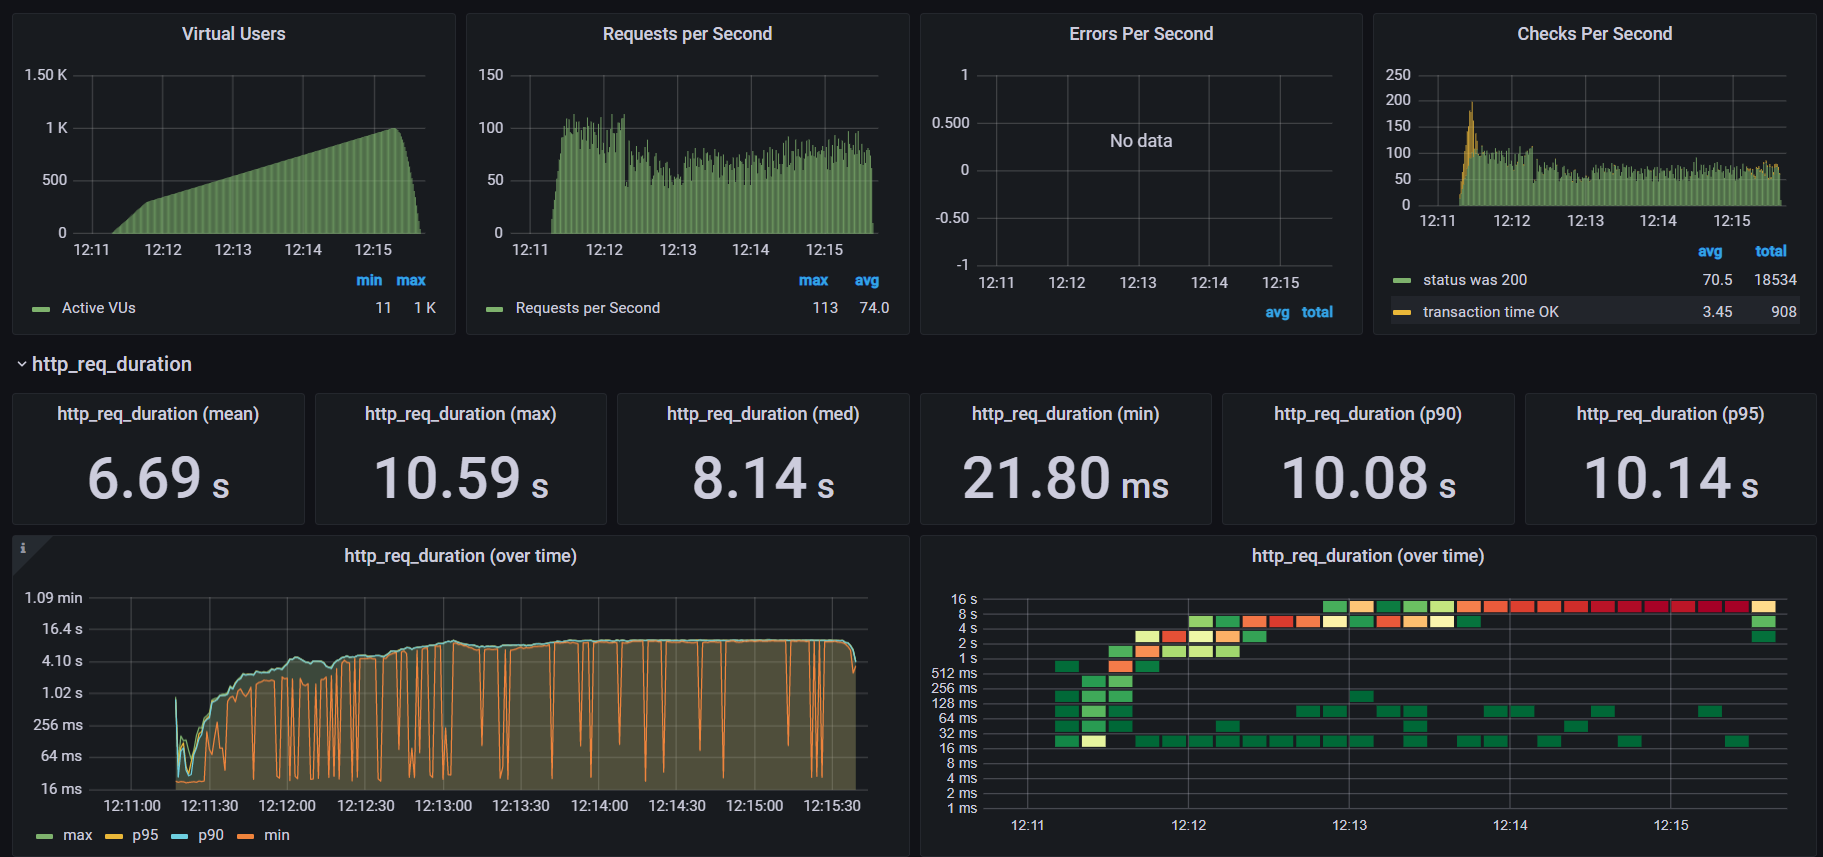Collapse the http_req_duration row chevron

(21, 365)
